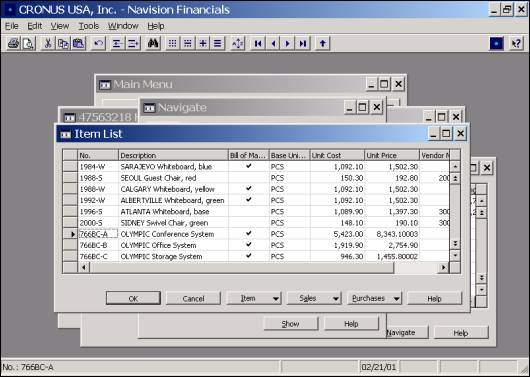Click the Show All lines icon
530x377 pixels.
(x=218, y=43)
